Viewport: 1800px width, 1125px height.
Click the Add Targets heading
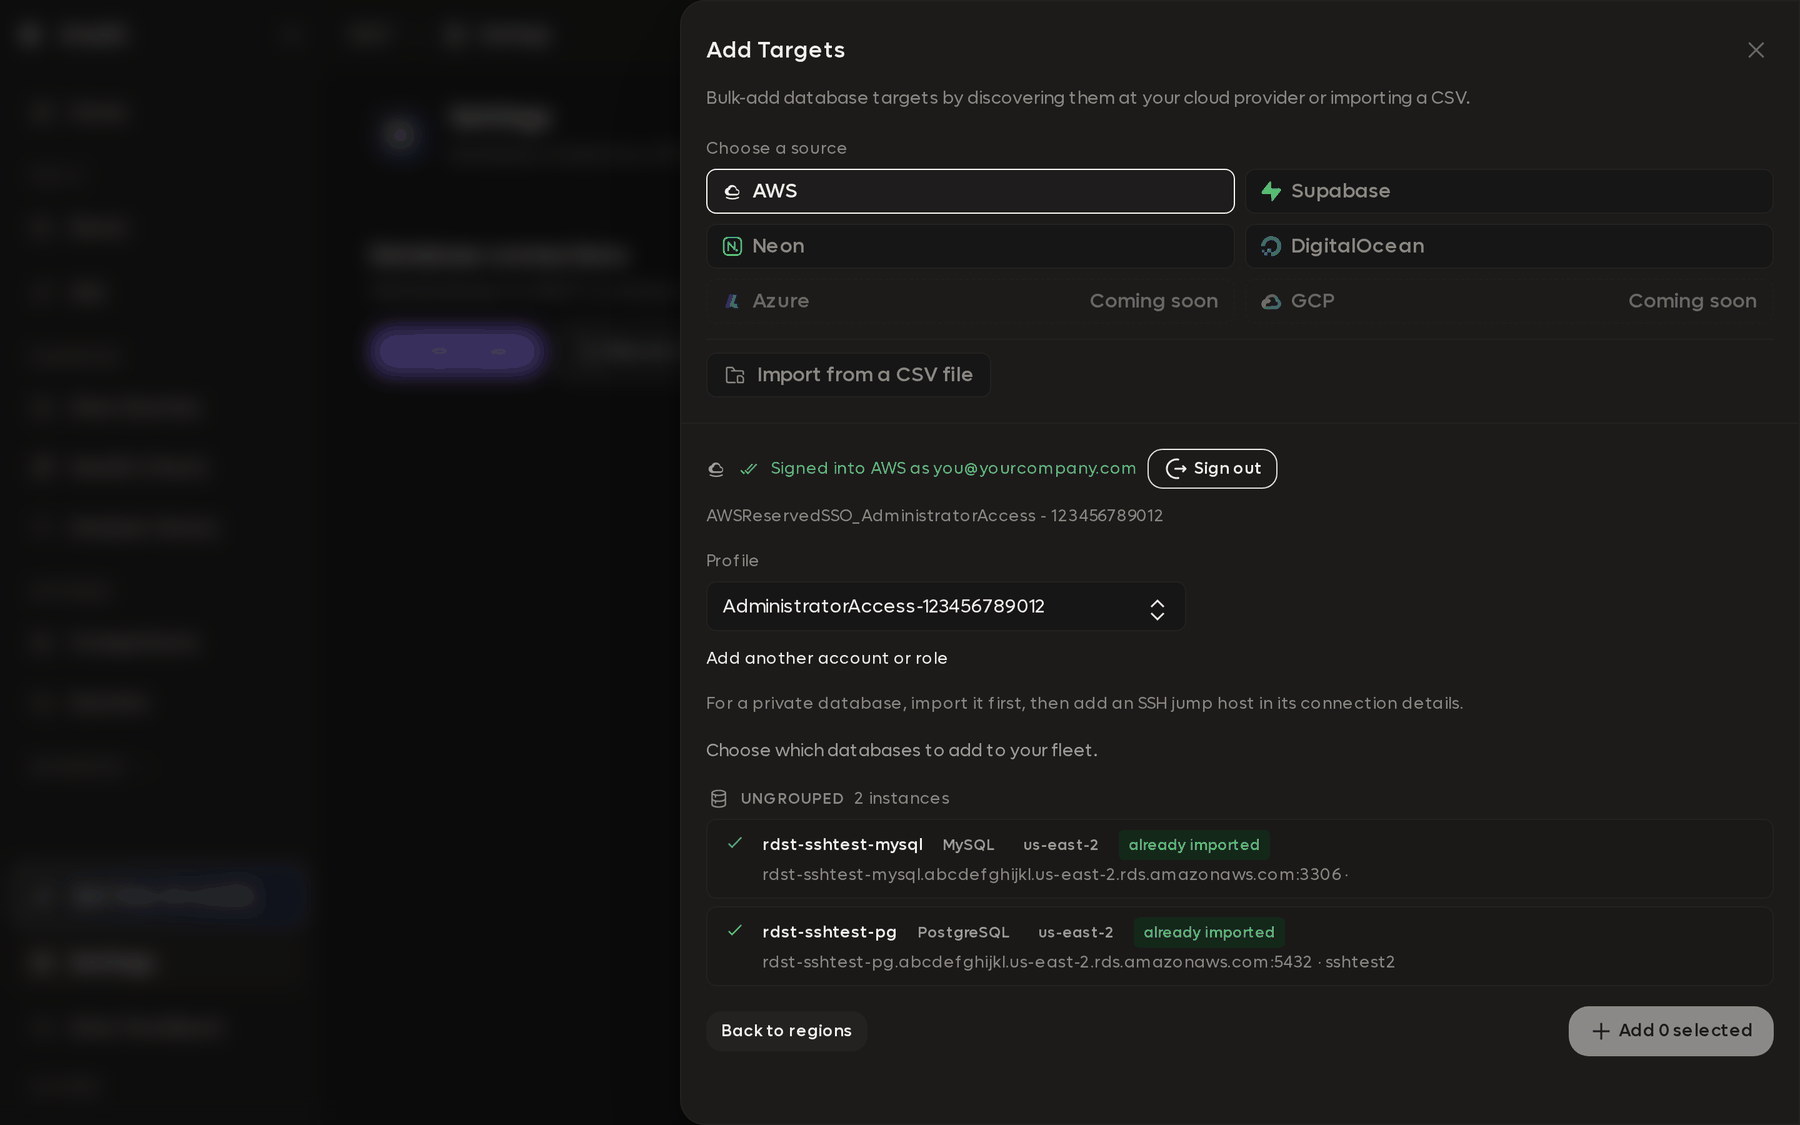[x=776, y=50]
